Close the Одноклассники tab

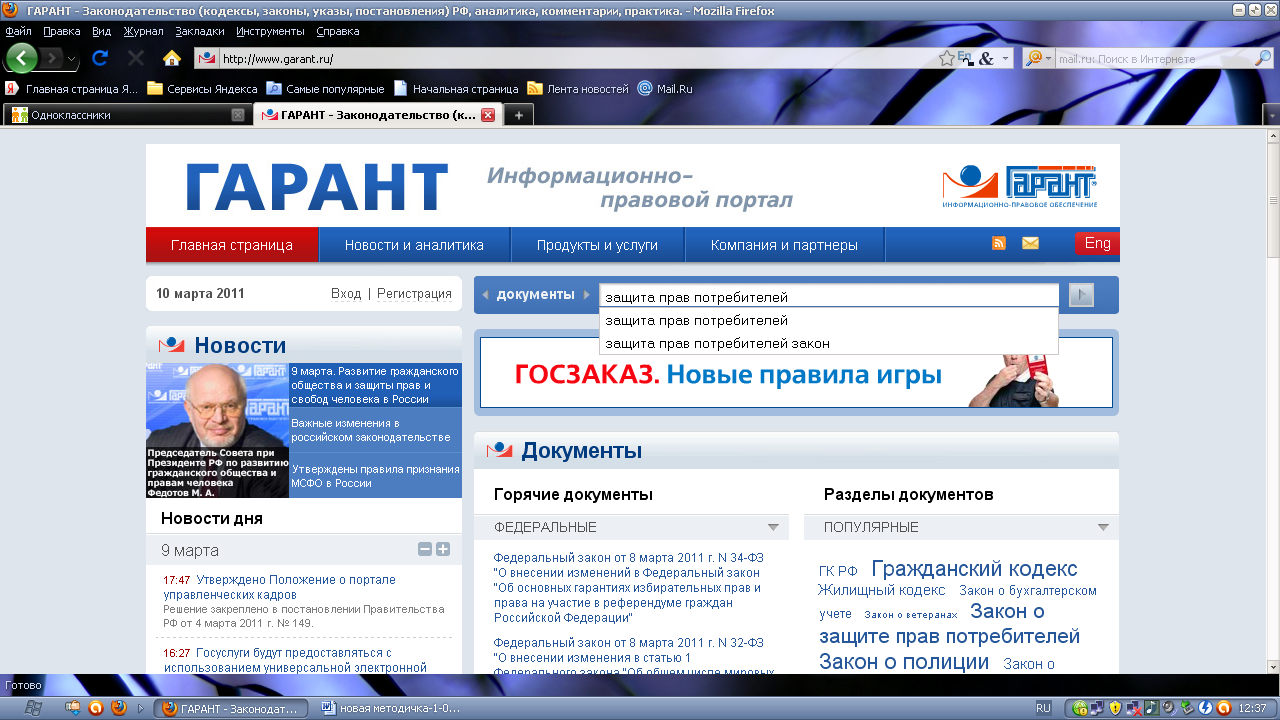pos(238,115)
